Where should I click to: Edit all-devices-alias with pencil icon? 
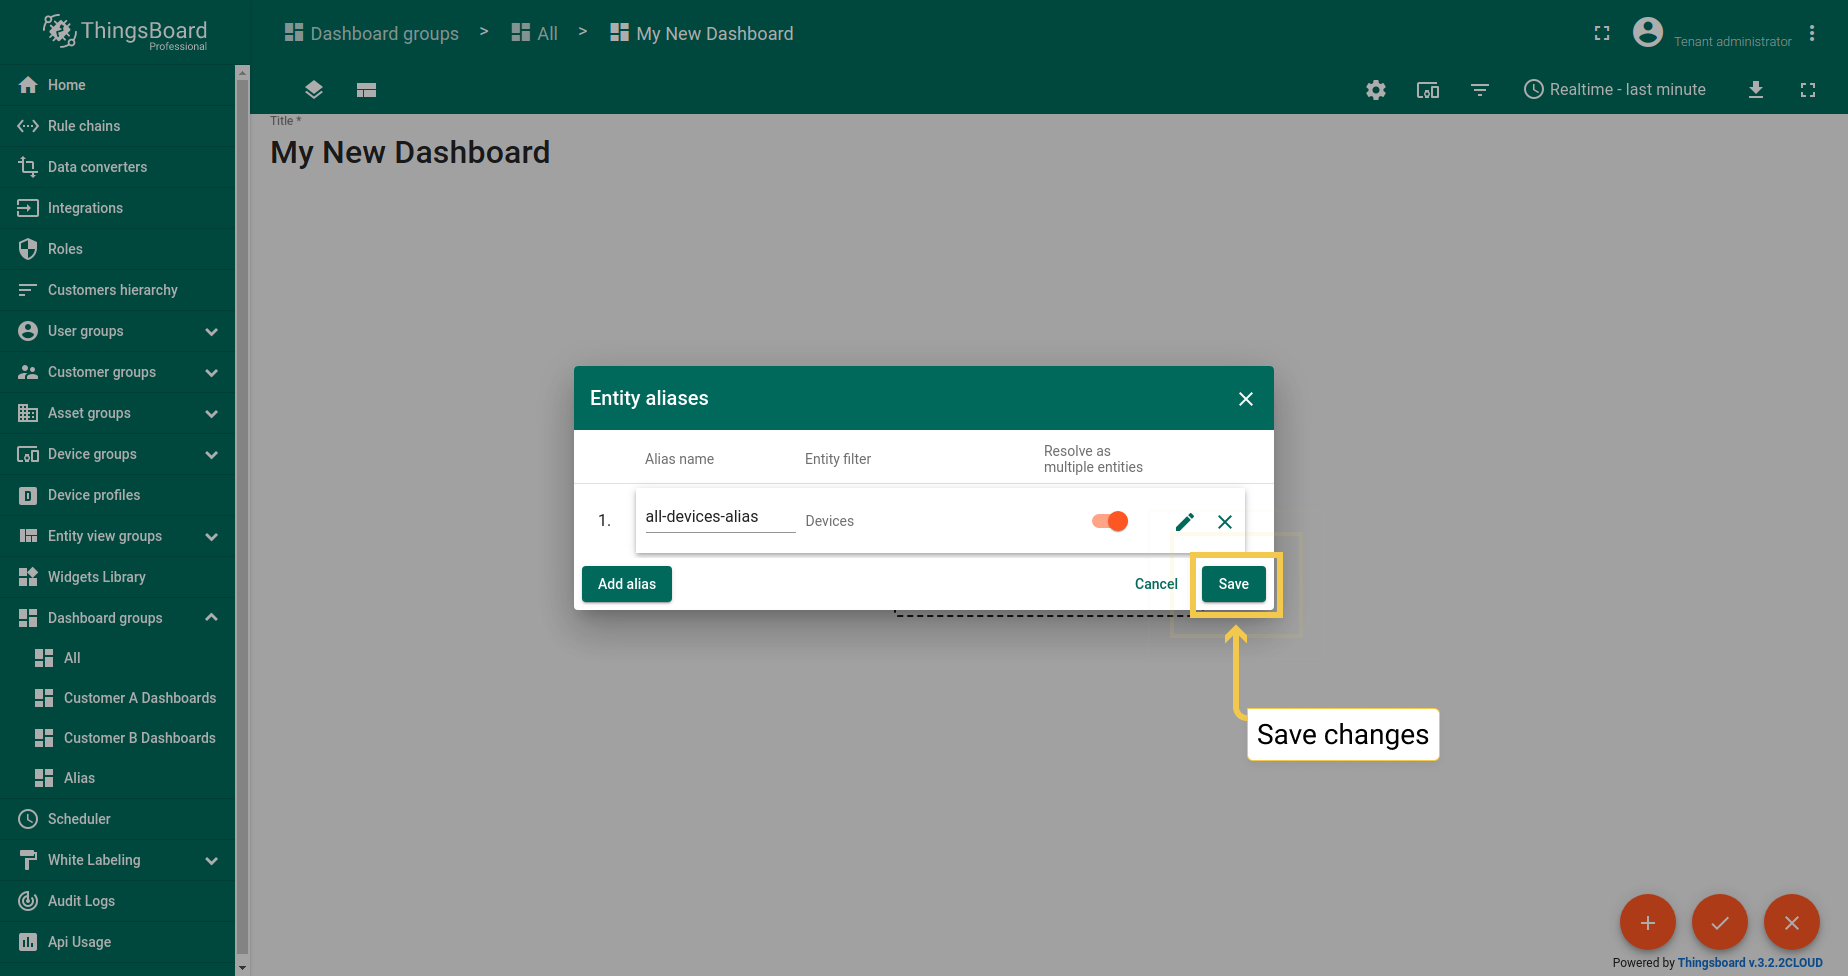(1185, 522)
